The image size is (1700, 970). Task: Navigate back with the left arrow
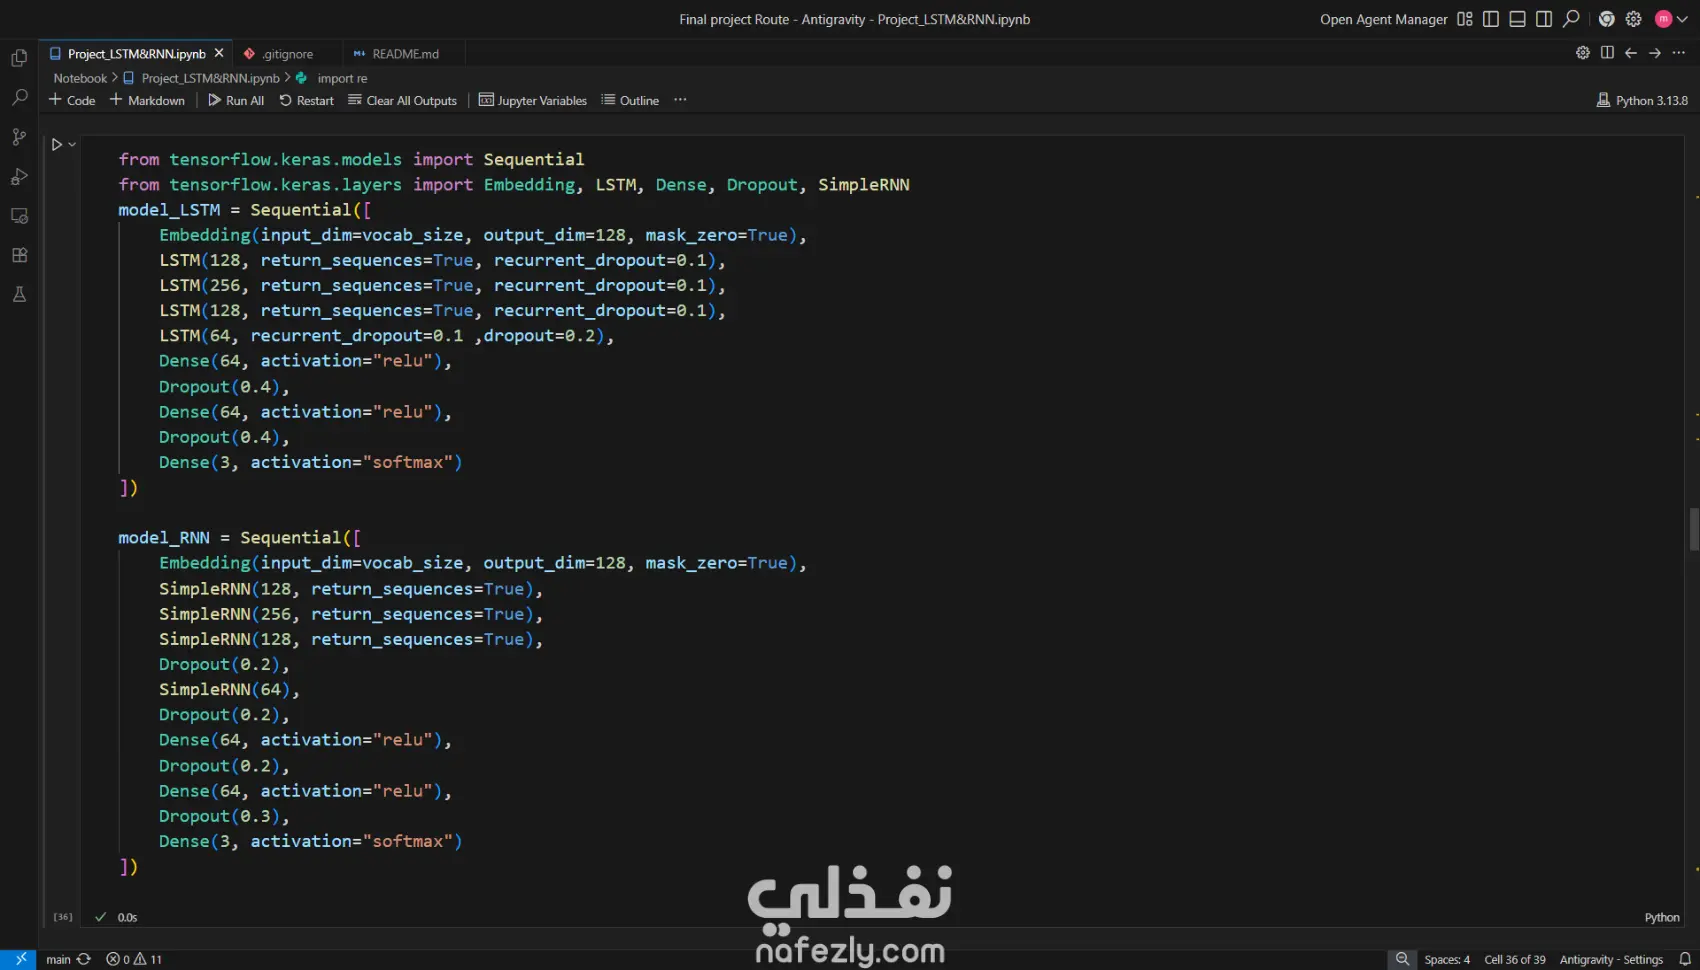pyautogui.click(x=1631, y=53)
